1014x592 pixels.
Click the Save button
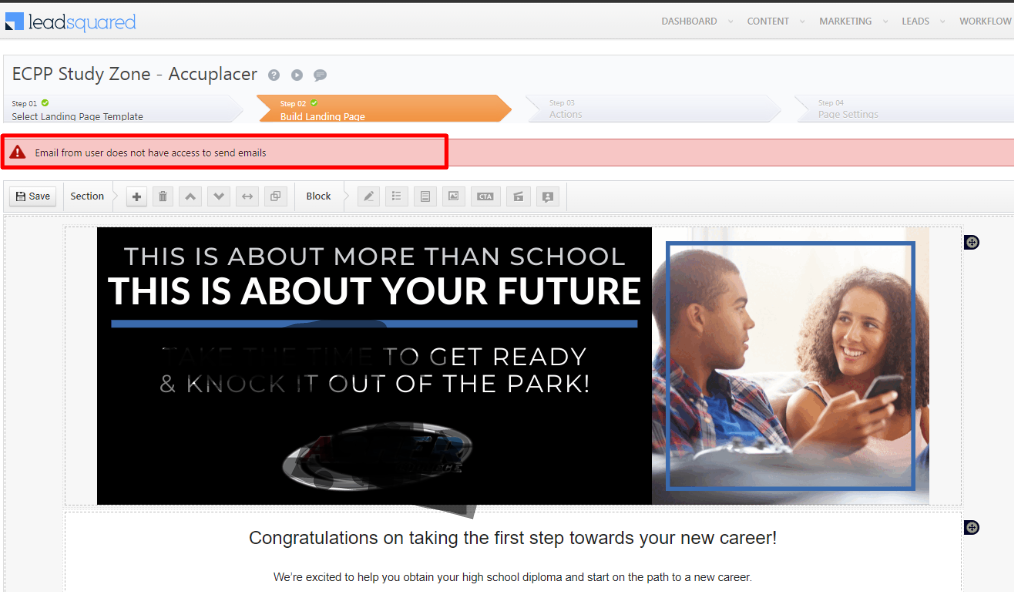pyautogui.click(x=33, y=196)
